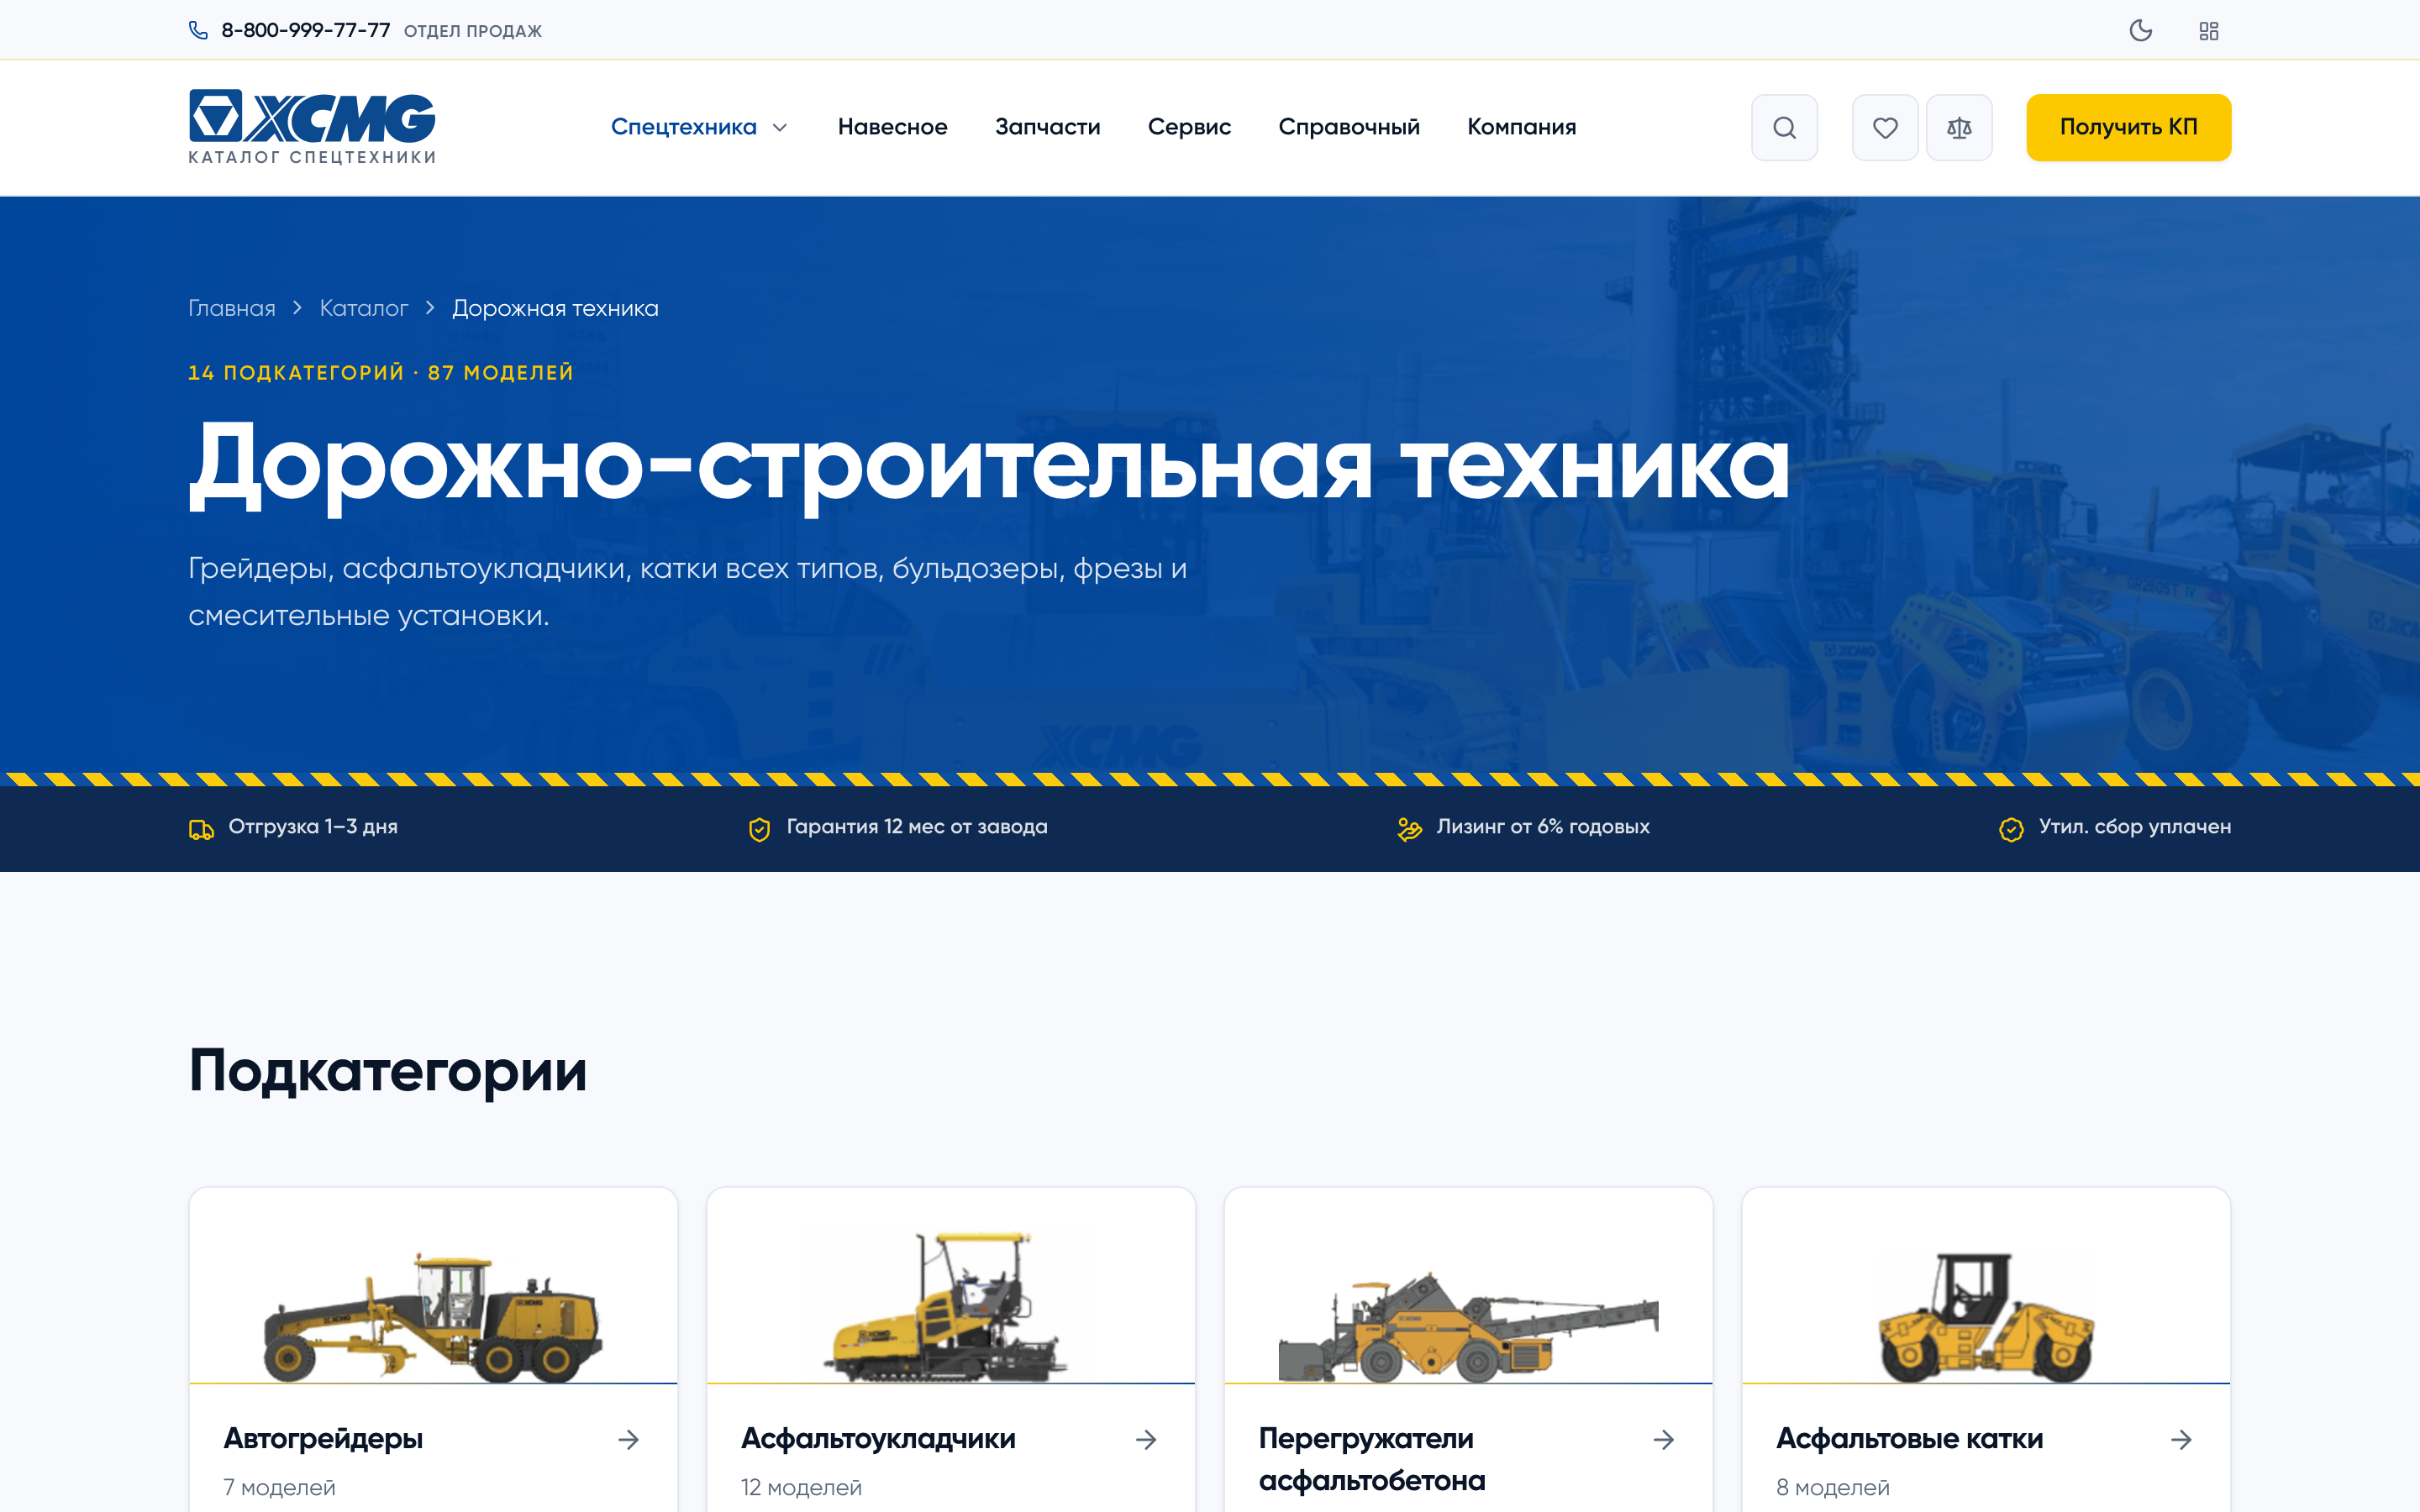Open the Сервис menu item
2420x1512 pixels.
[x=1189, y=127]
